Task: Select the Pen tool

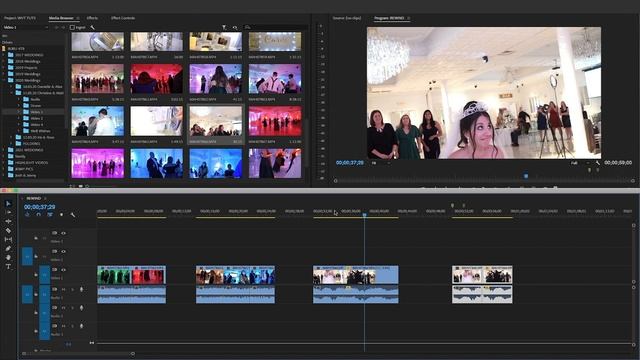Action: point(8,249)
